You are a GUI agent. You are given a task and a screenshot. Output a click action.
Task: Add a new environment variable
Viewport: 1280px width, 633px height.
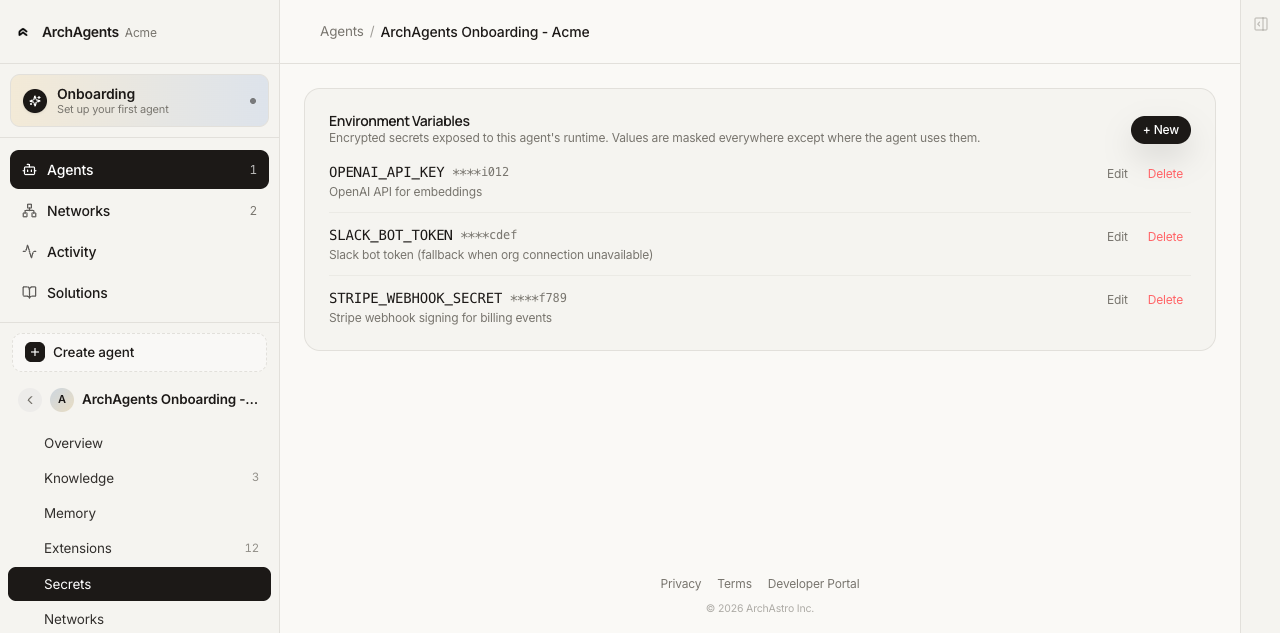pos(1161,130)
